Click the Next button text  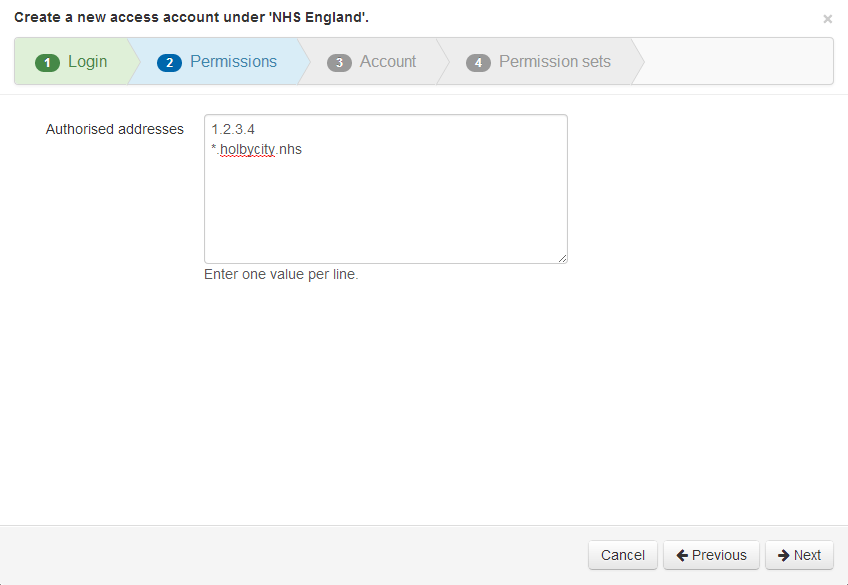tap(807, 555)
